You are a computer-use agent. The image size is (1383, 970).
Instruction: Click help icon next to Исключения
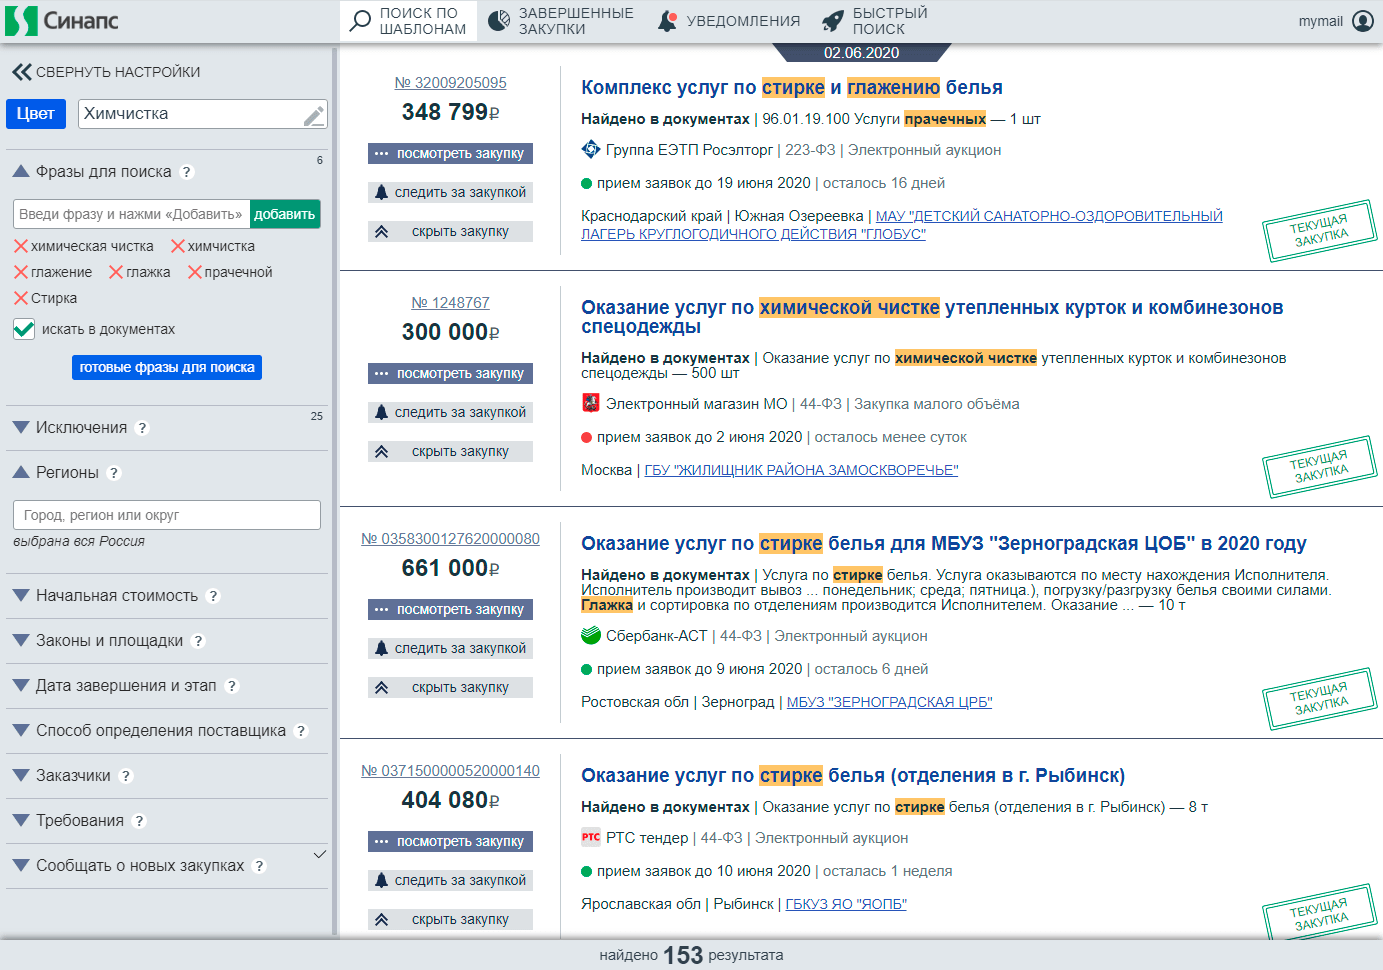(142, 428)
